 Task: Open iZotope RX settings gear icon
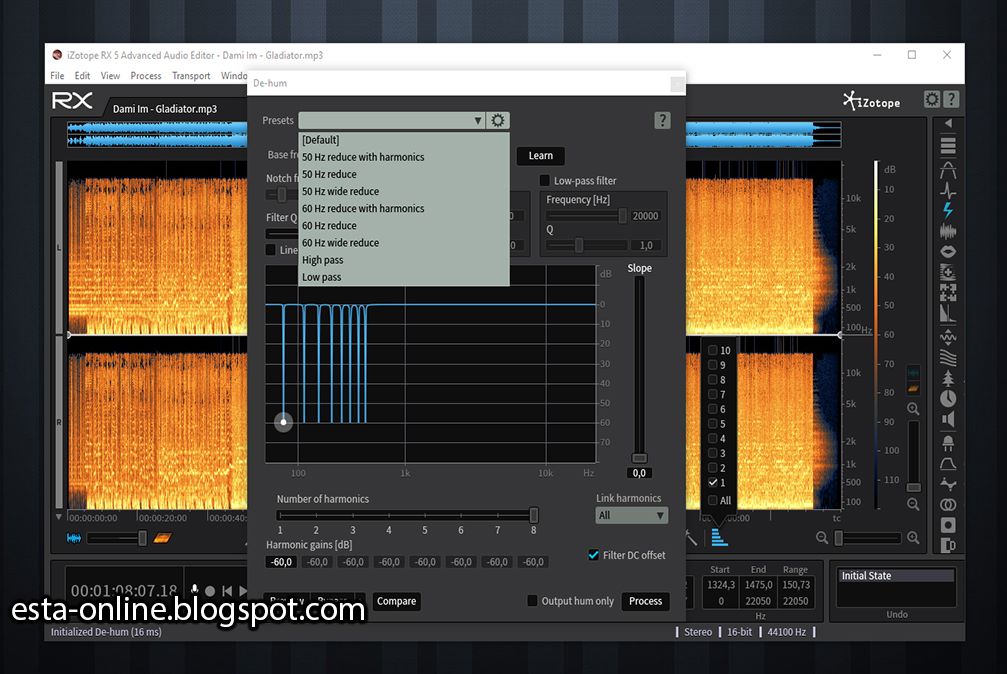coord(932,99)
